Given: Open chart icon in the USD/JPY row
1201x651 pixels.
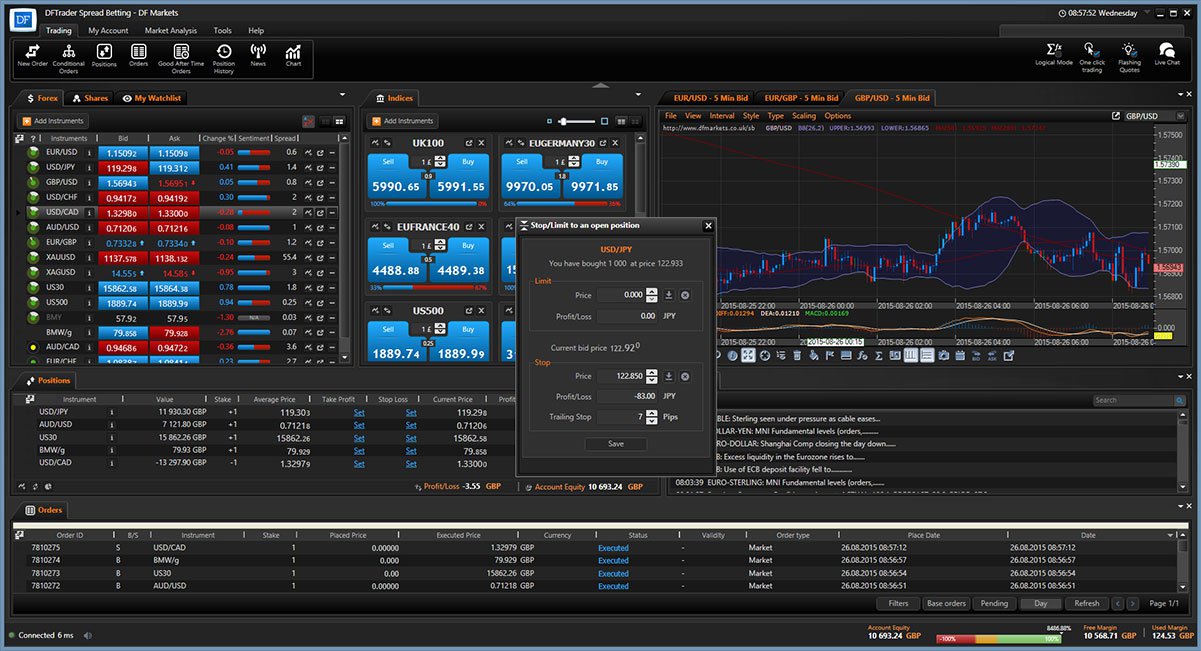Looking at the screenshot, I should click(309, 167).
